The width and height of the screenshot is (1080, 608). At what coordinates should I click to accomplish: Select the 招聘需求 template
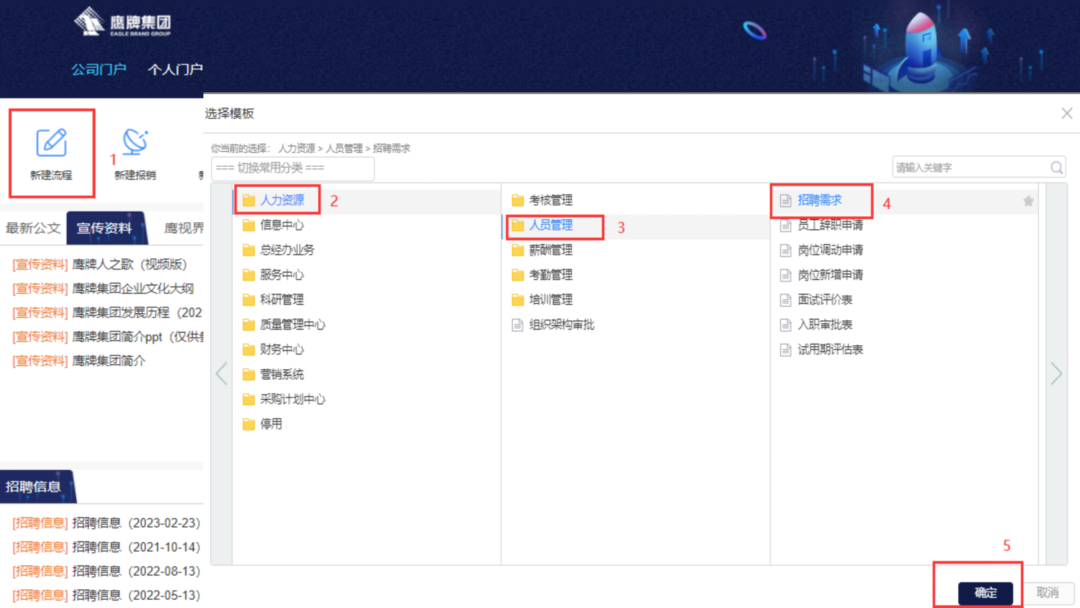[x=811, y=200]
